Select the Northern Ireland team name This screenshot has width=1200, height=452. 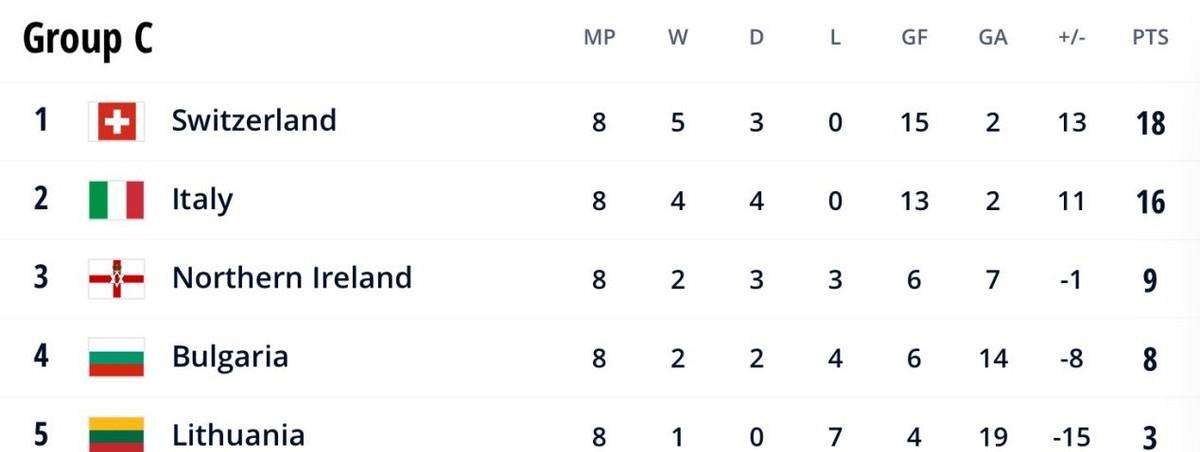pyautogui.click(x=292, y=277)
